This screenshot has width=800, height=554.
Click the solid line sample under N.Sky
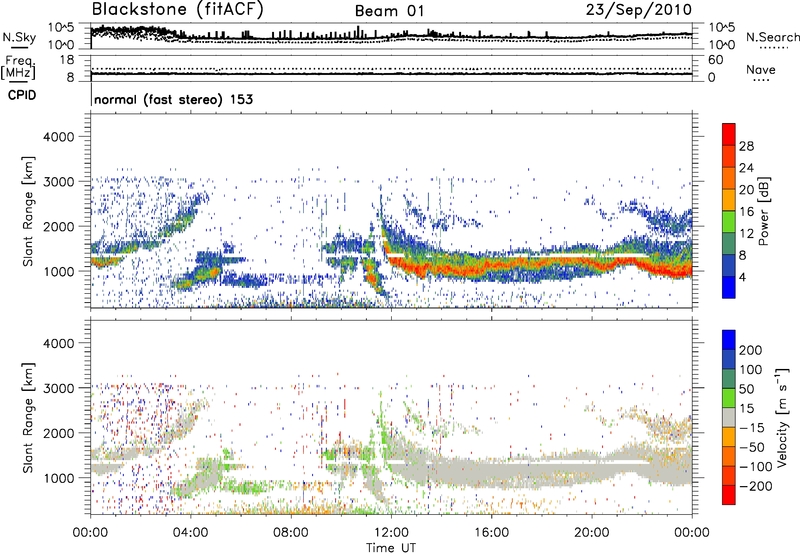[19, 48]
